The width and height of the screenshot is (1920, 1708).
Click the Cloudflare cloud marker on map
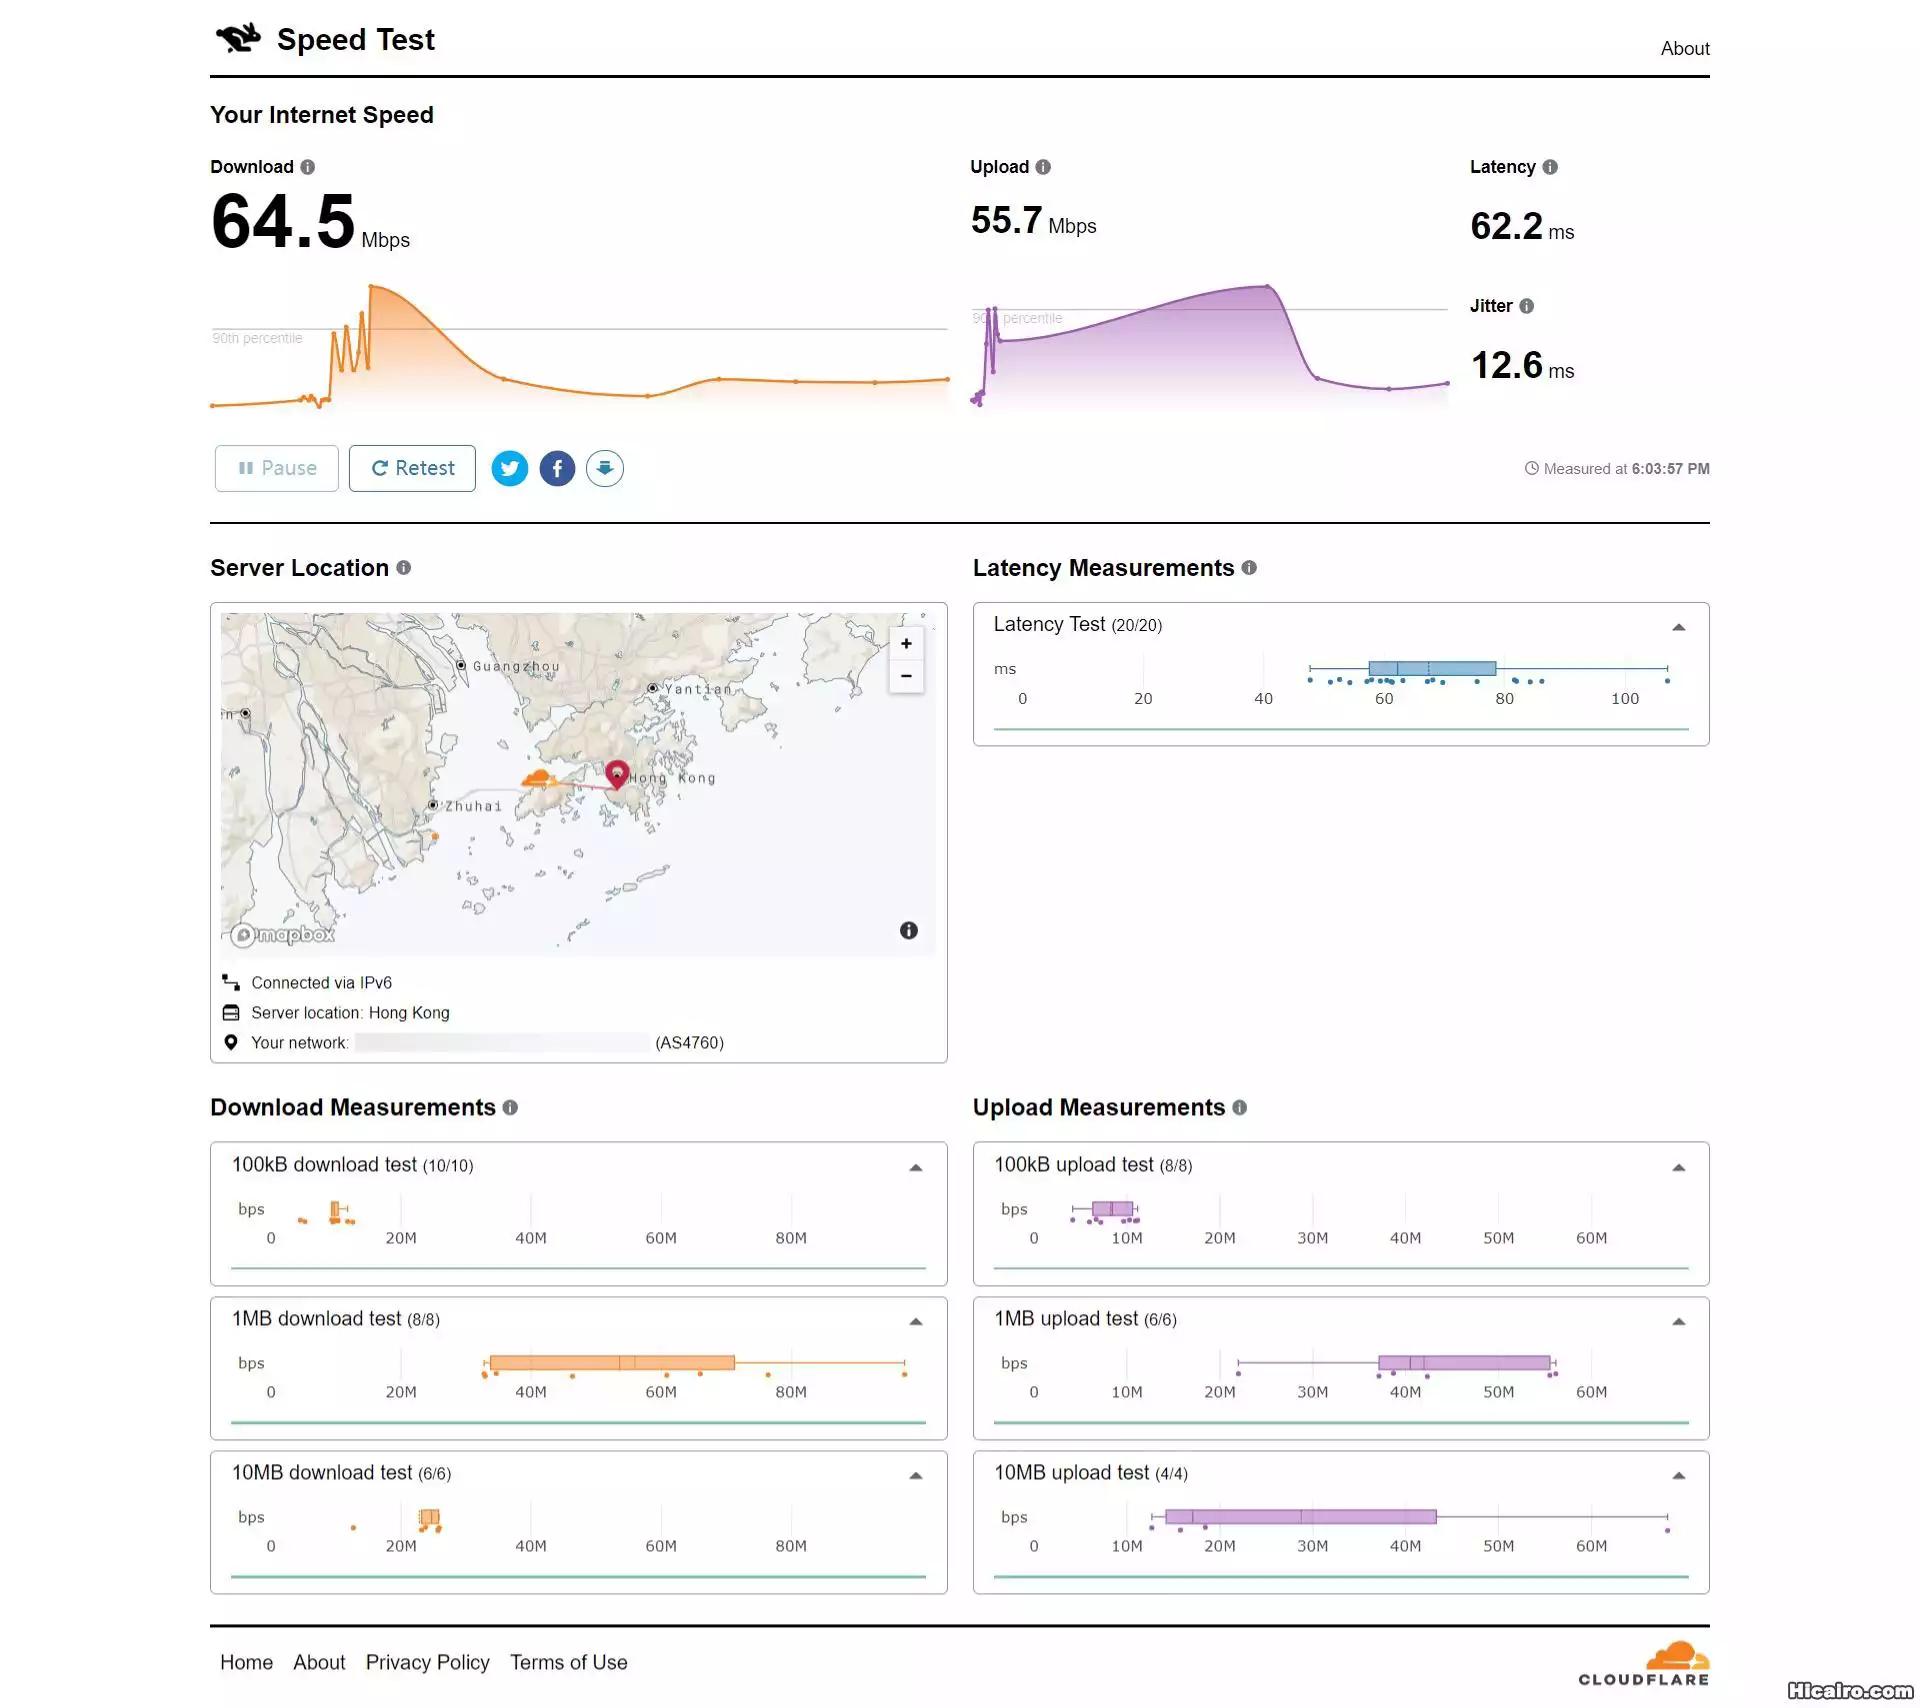tap(538, 778)
